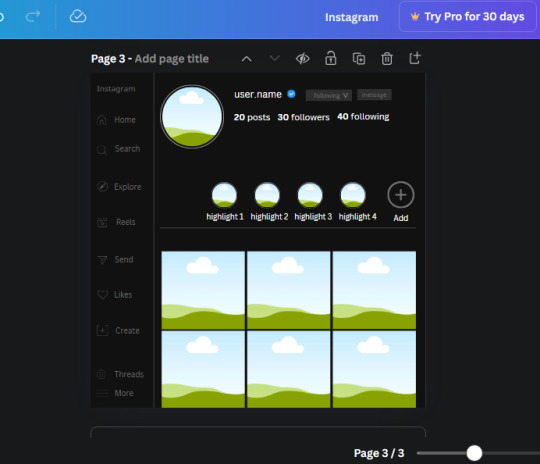Select the highlight 1 label
Viewport: 540px width, 464px height.
(x=225, y=217)
